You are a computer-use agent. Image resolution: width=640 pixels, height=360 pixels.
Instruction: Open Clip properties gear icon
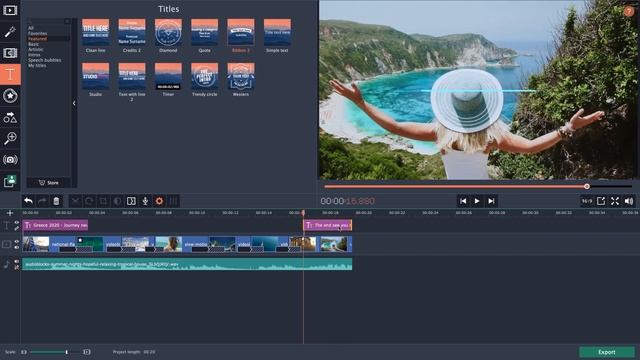pyautogui.click(x=159, y=201)
